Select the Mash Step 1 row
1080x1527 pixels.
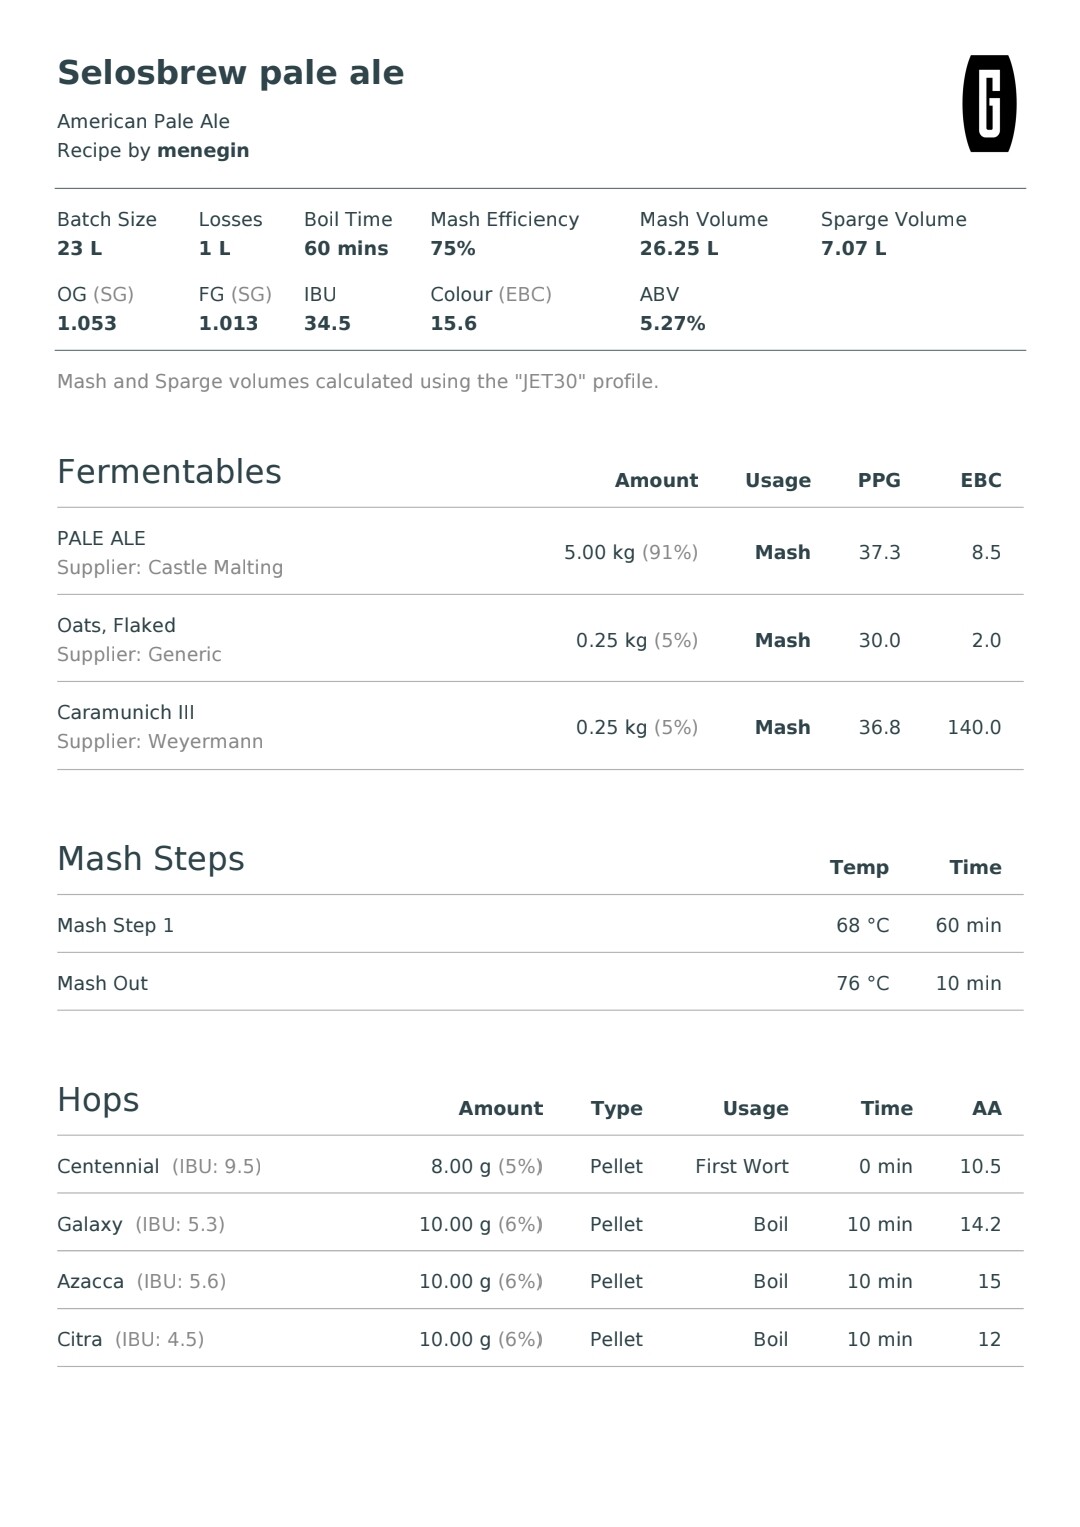540,925
